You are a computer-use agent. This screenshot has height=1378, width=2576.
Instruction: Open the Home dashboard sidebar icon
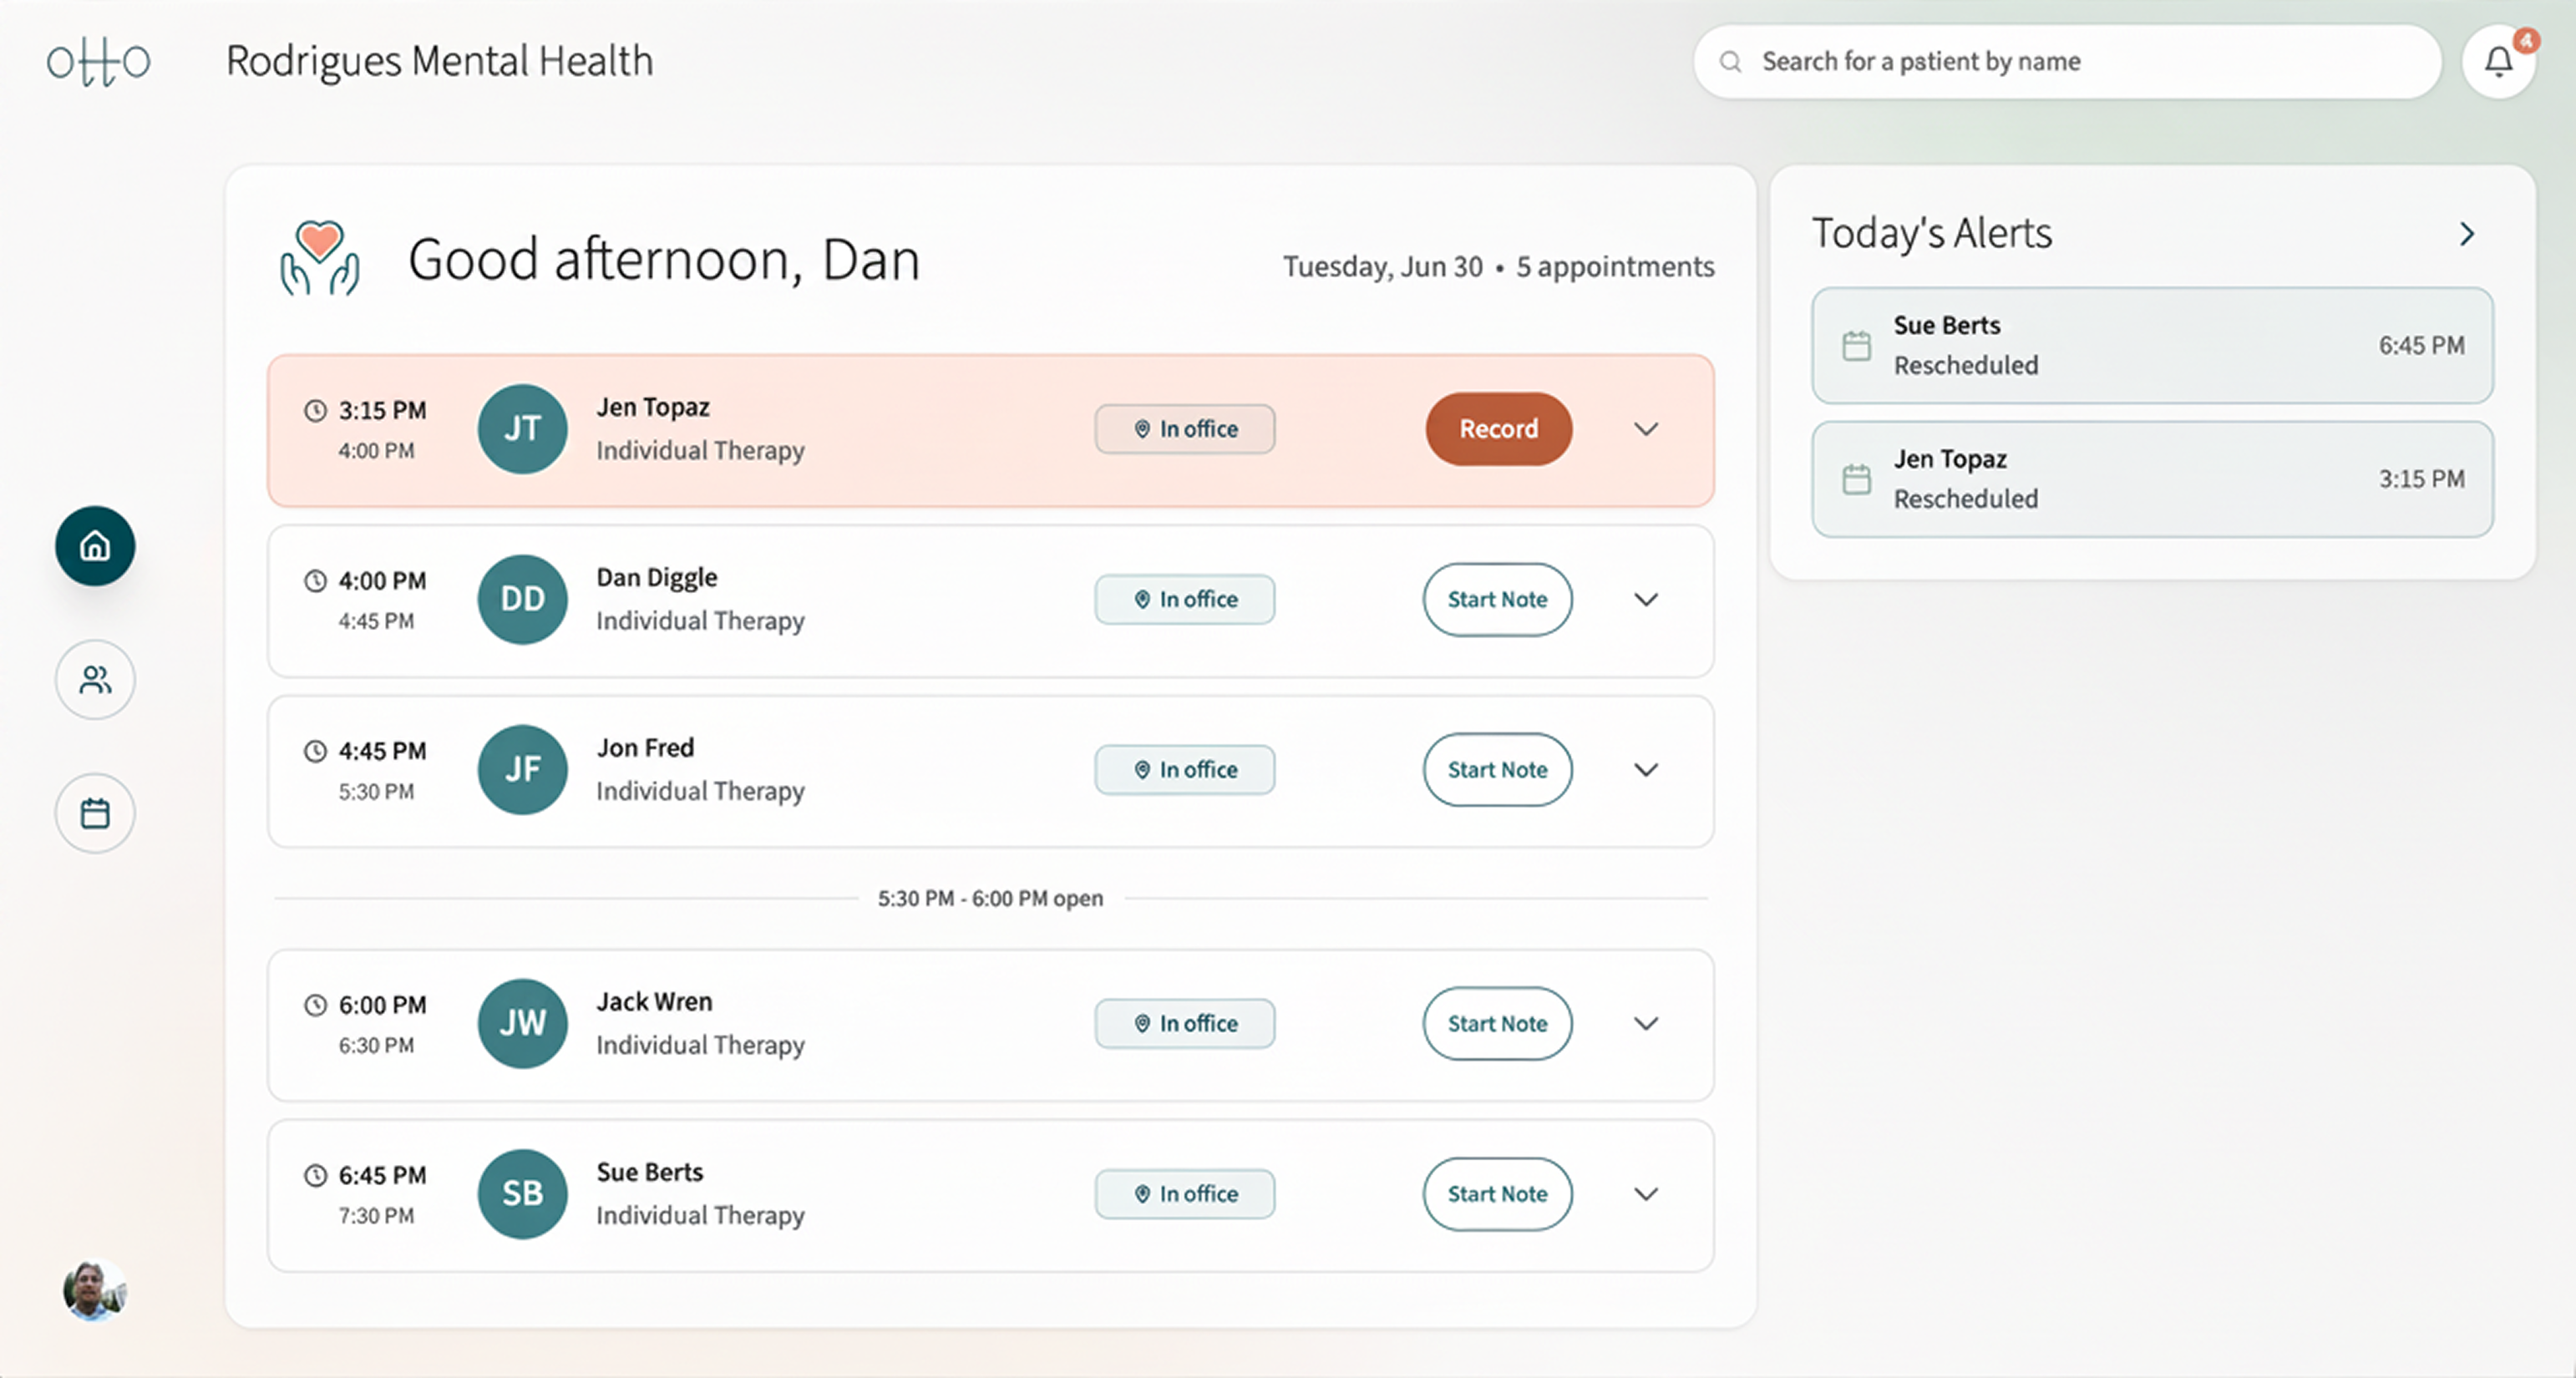pyautogui.click(x=95, y=546)
